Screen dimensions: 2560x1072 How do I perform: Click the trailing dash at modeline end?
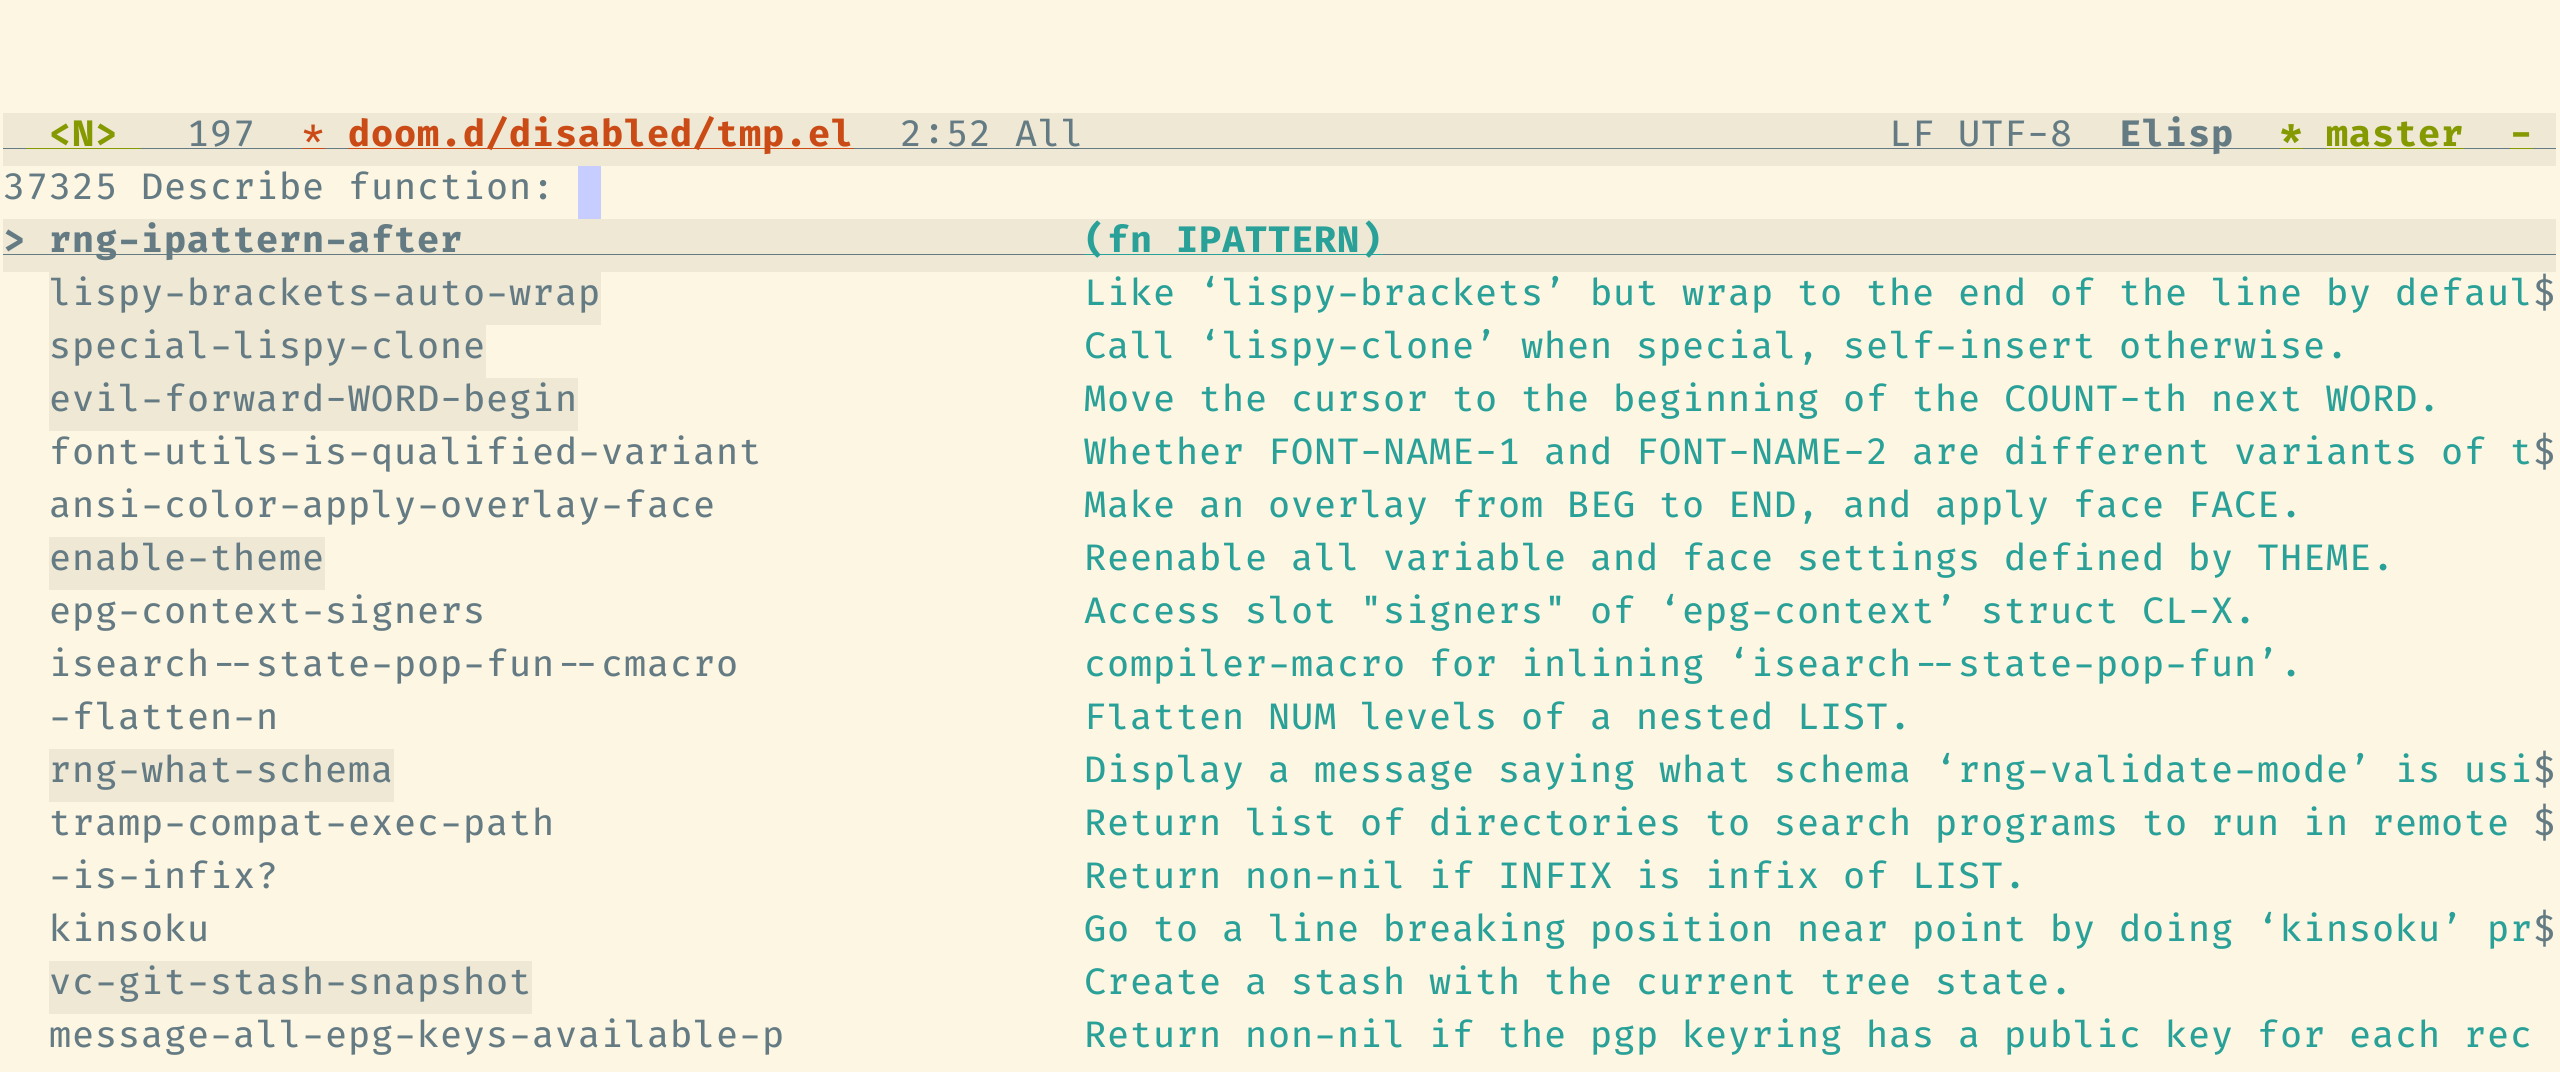point(2520,134)
